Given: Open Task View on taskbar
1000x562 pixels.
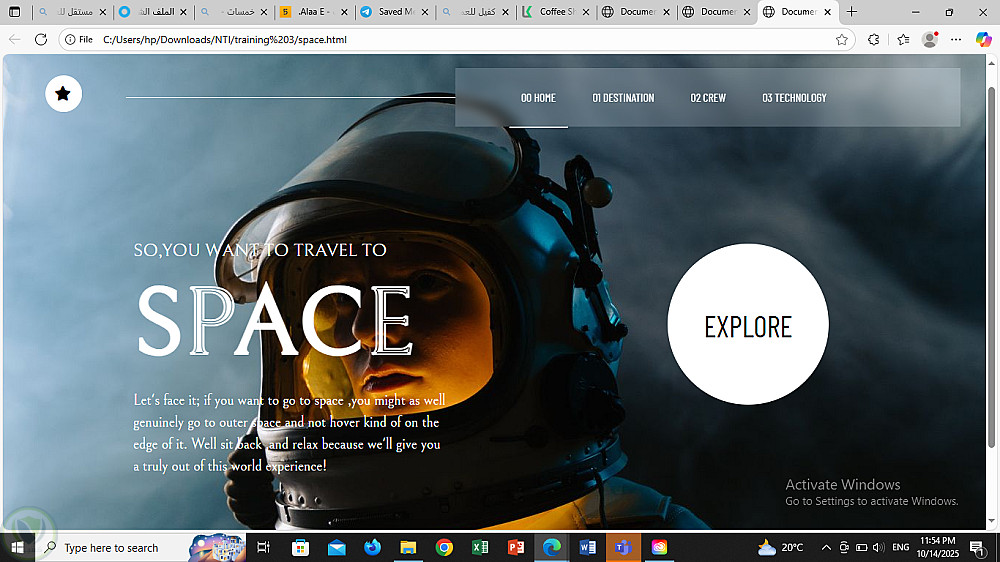Looking at the screenshot, I should [263, 547].
